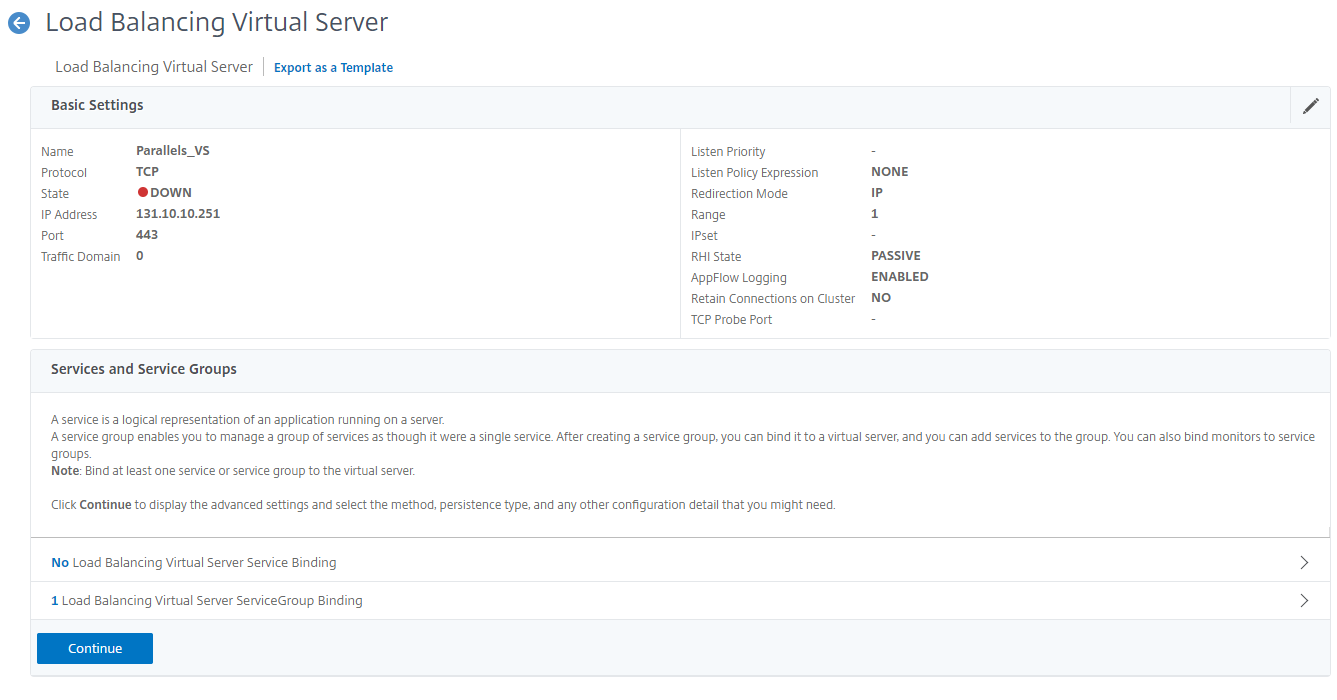This screenshot has height=700, width=1337.
Task: Open 'No Load Balancing Virtual Server Service Binding'
Action: click(x=194, y=563)
